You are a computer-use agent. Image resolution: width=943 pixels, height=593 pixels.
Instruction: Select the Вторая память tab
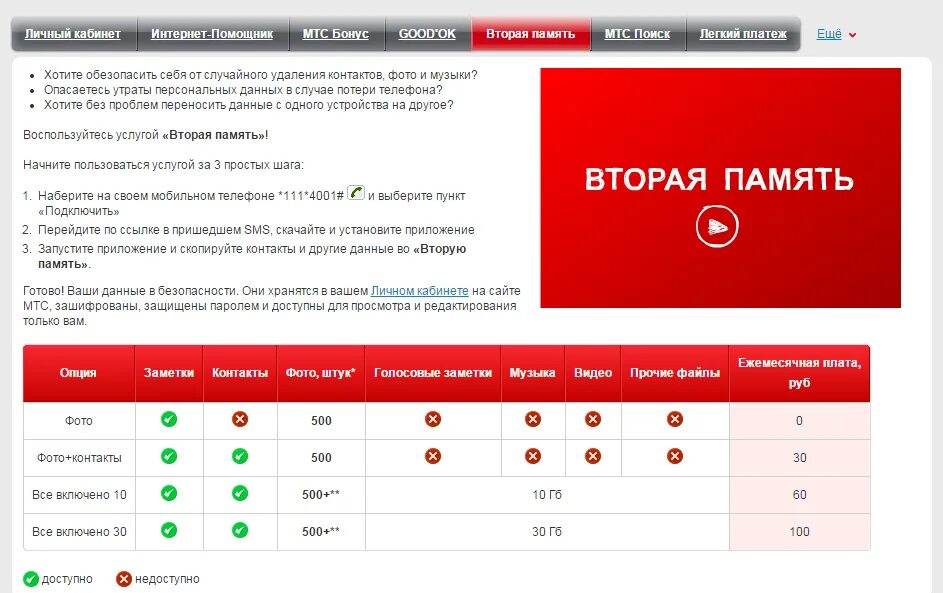[x=530, y=34]
